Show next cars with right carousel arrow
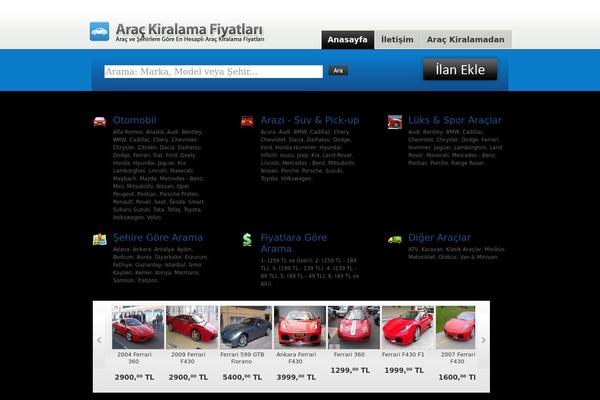 pyautogui.click(x=483, y=340)
